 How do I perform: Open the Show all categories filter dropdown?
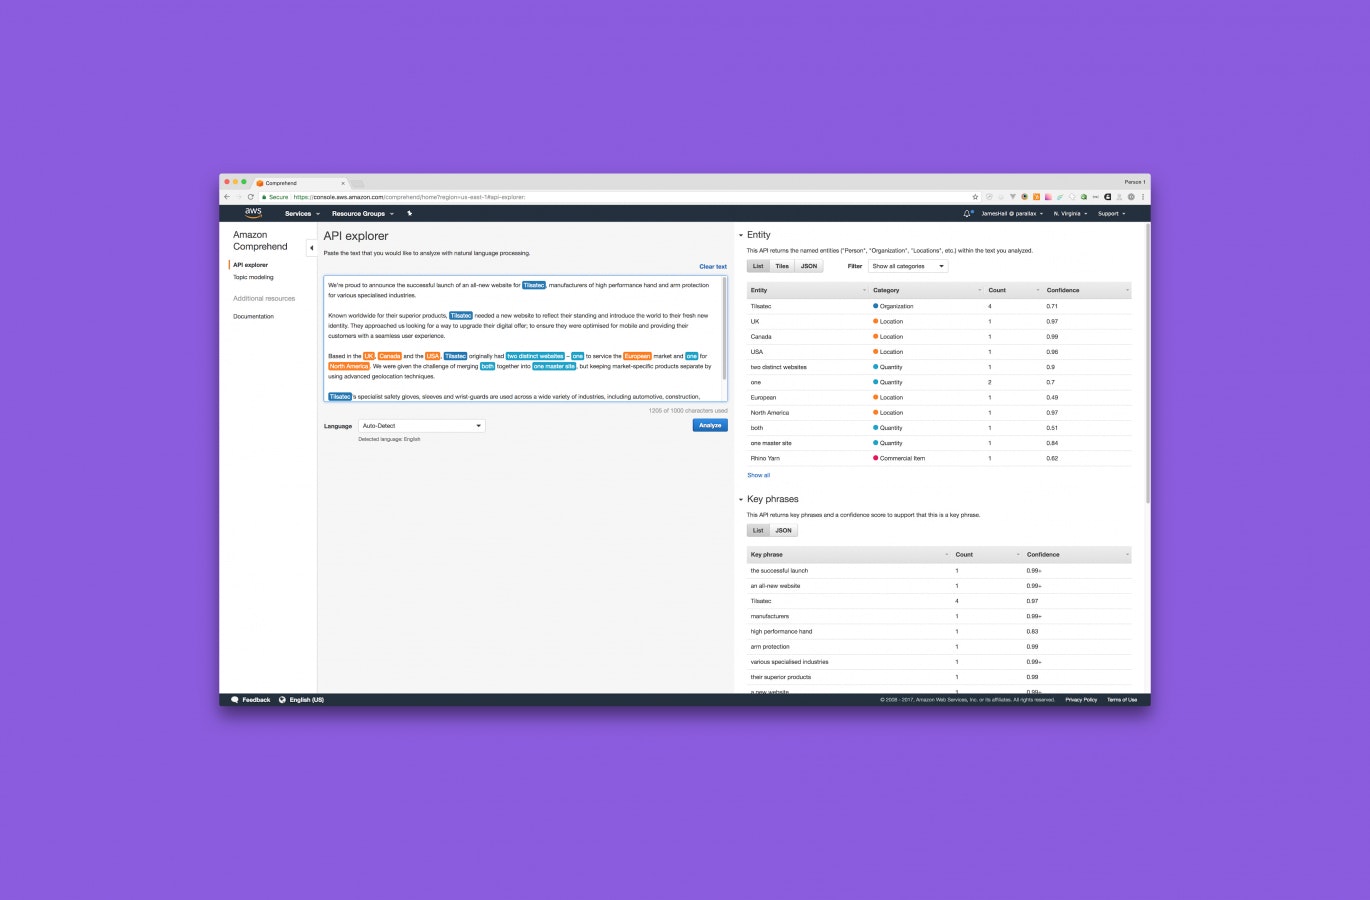pyautogui.click(x=908, y=266)
